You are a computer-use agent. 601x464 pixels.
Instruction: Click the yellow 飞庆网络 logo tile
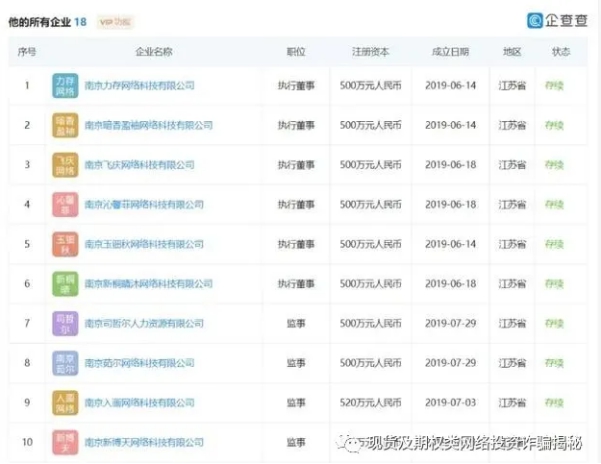click(x=65, y=165)
